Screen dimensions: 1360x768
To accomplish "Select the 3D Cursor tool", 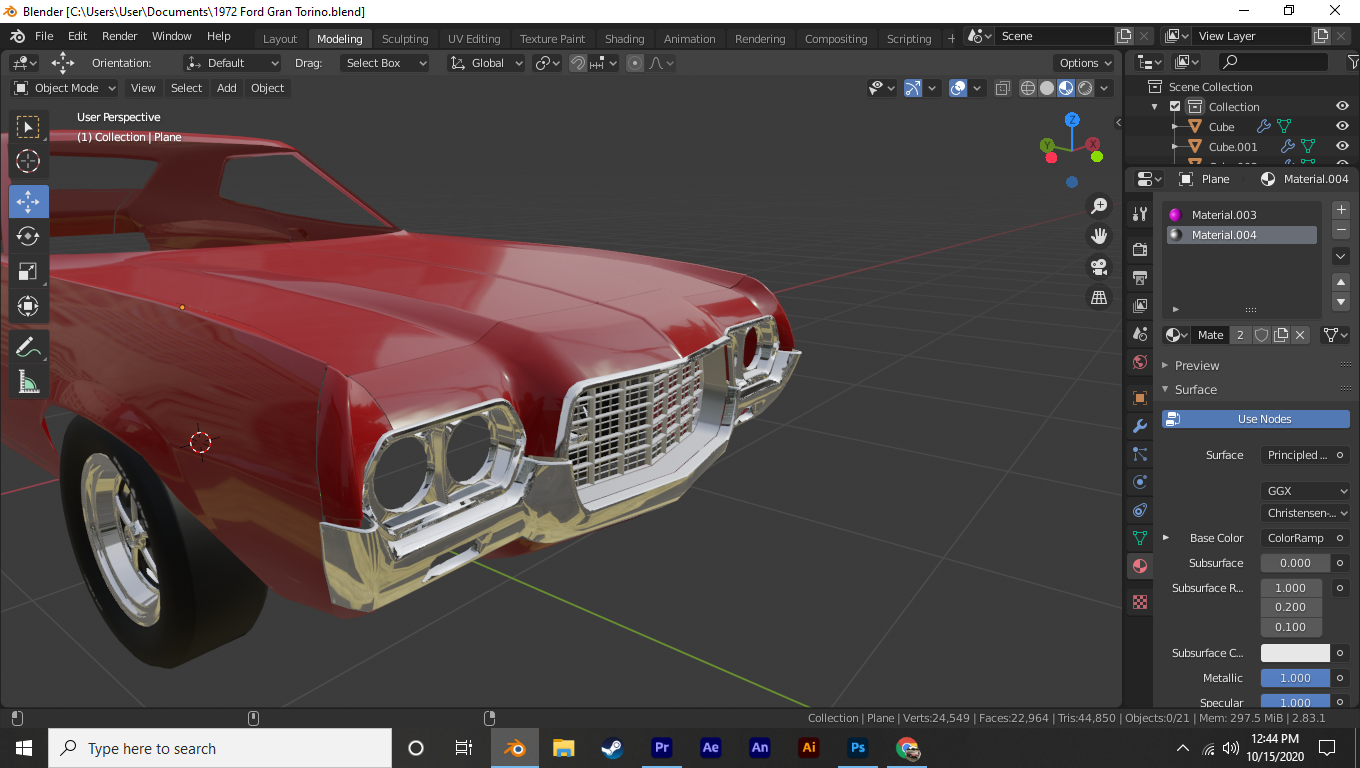I will 28,162.
